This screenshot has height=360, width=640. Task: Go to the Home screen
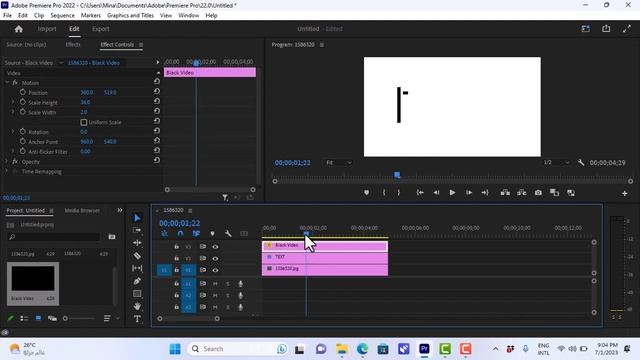tap(19, 29)
